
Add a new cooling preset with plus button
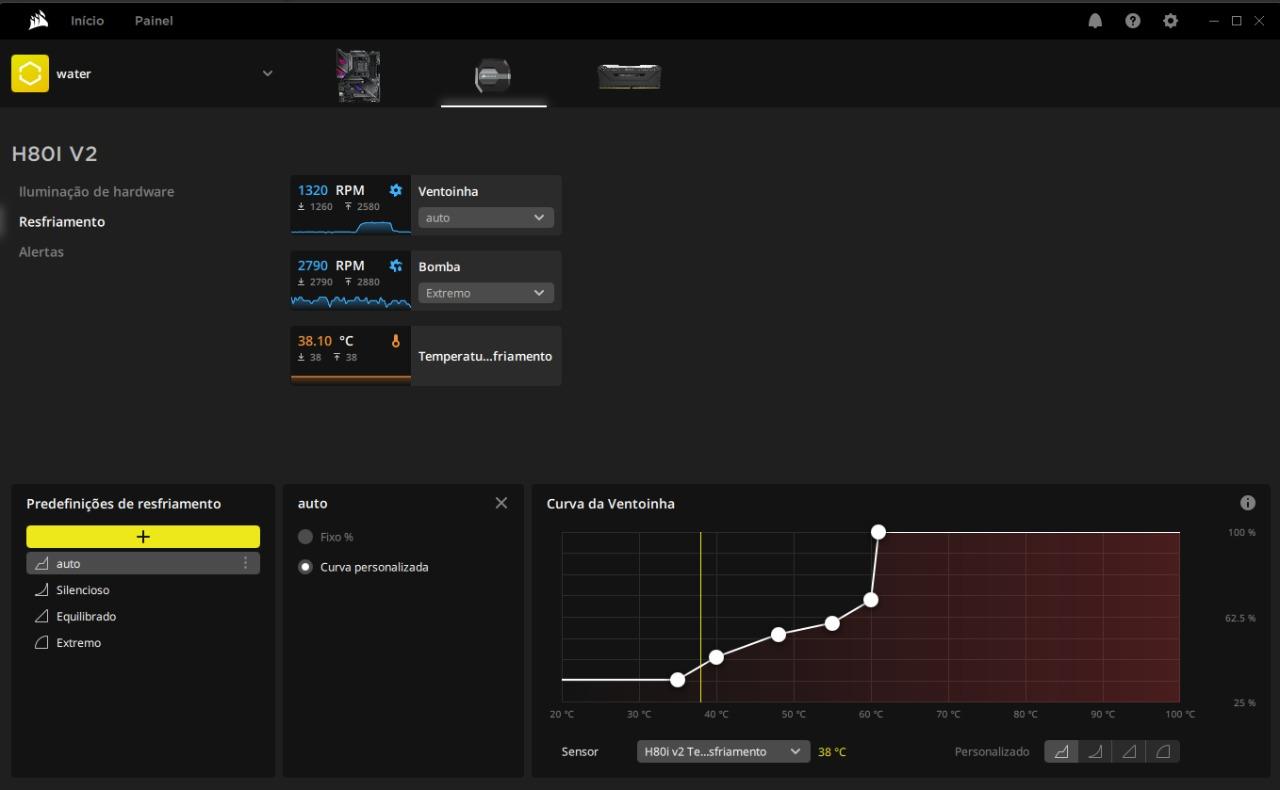point(143,537)
